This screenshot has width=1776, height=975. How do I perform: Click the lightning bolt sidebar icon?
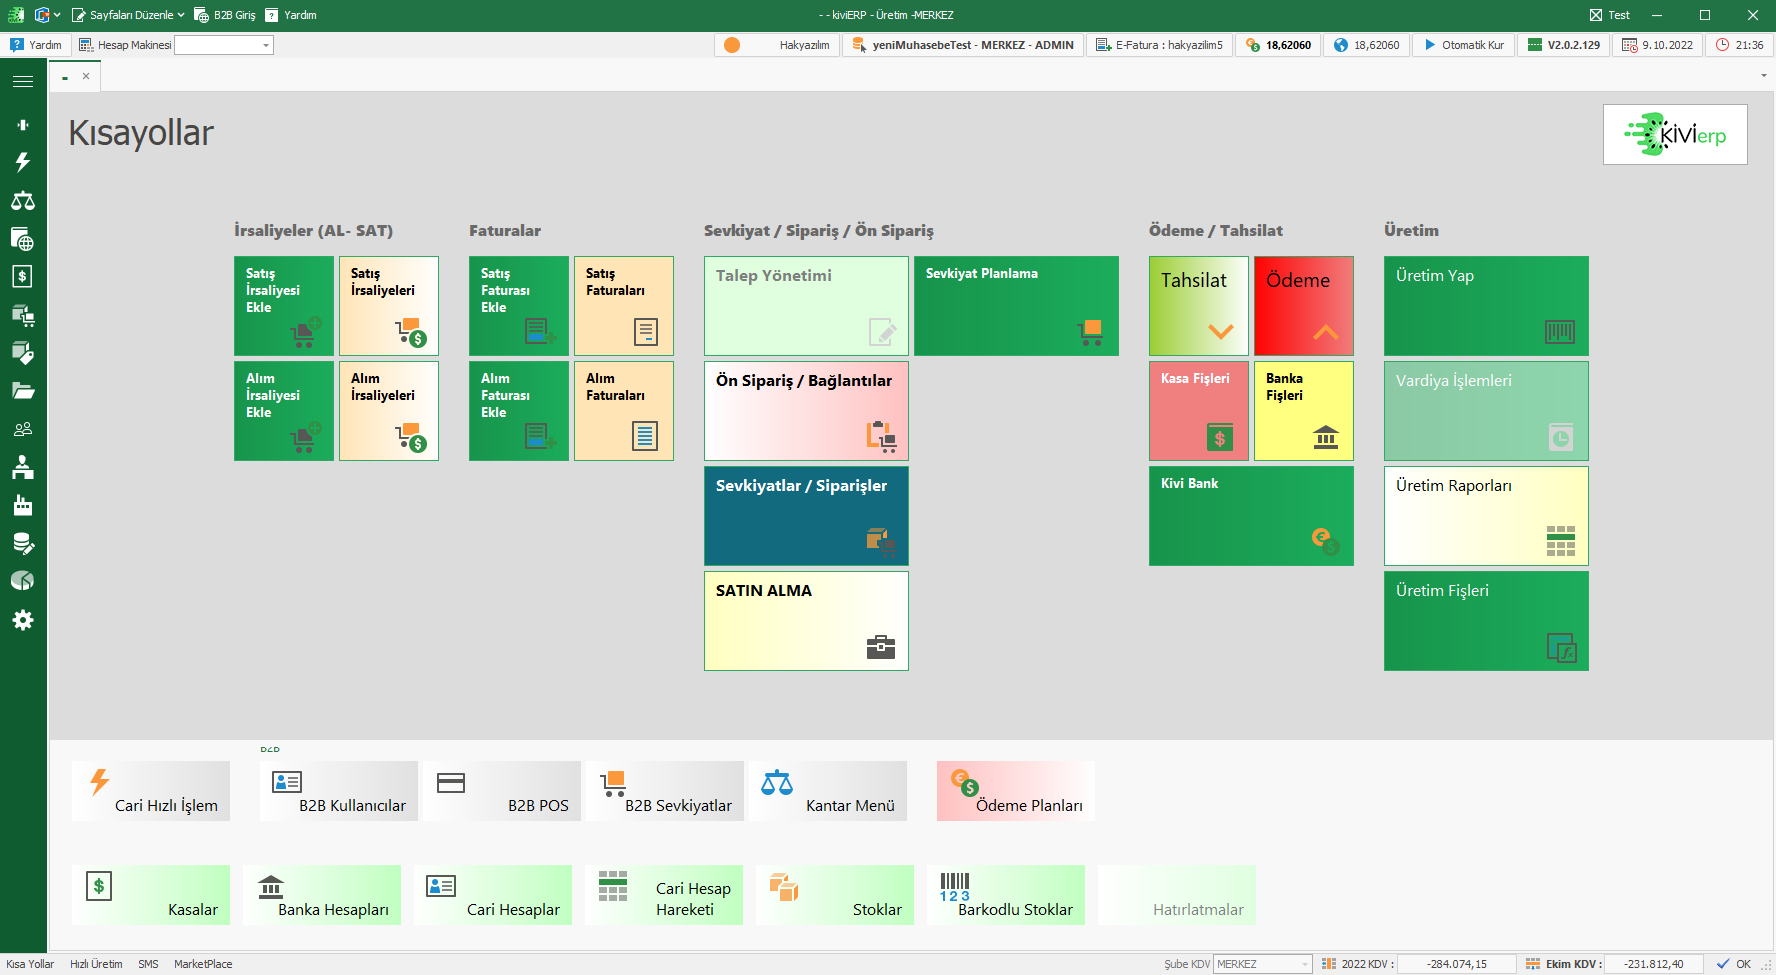click(23, 162)
